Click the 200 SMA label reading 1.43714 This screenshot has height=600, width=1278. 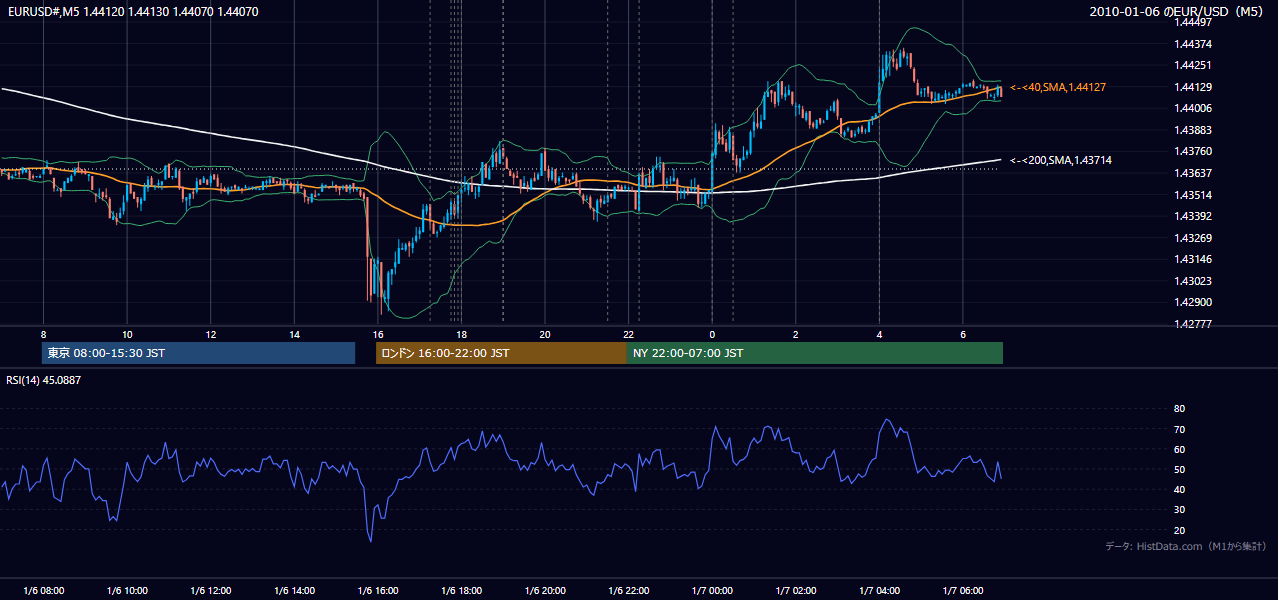[x=1061, y=160]
